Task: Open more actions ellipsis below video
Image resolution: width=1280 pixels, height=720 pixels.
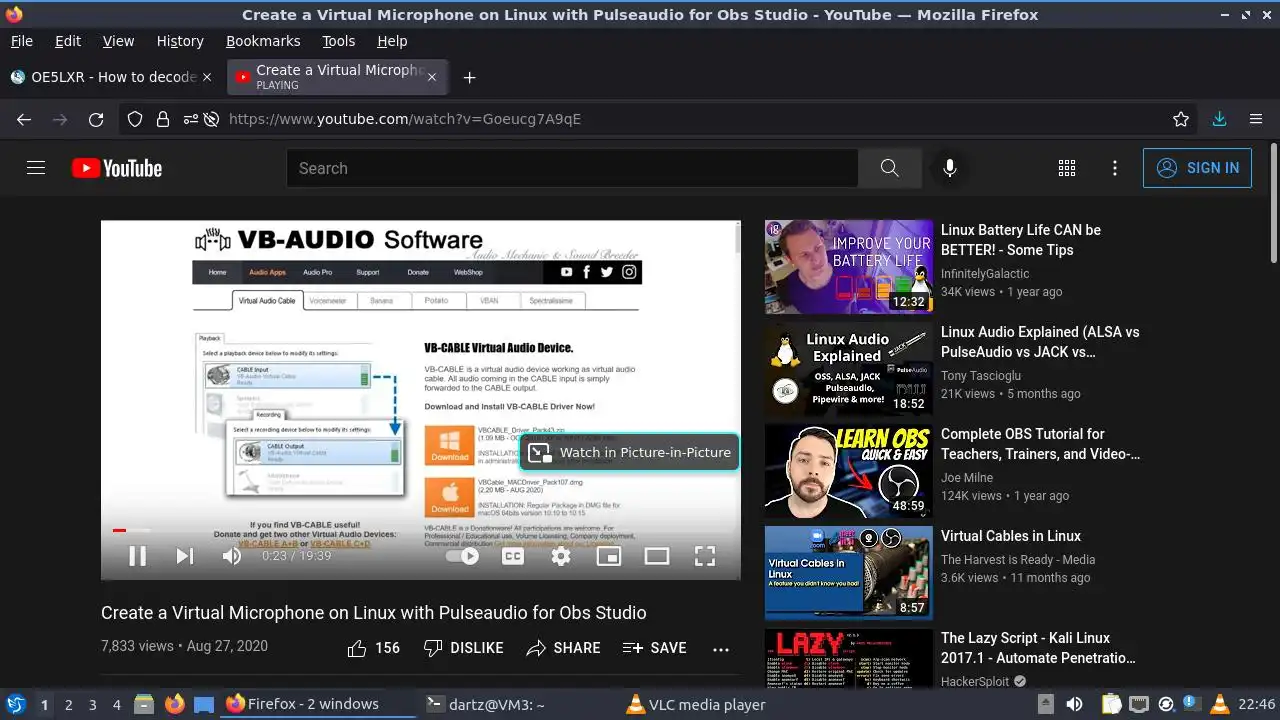Action: click(721, 648)
